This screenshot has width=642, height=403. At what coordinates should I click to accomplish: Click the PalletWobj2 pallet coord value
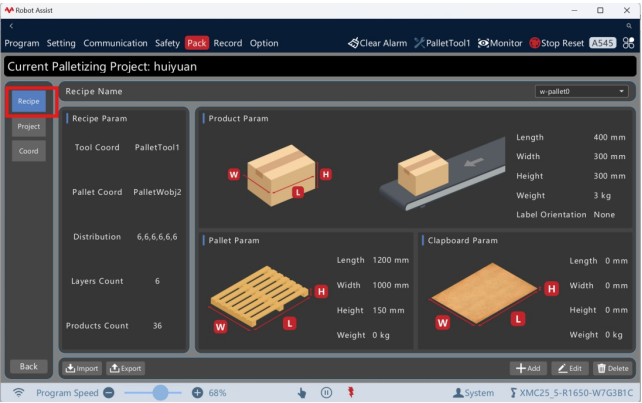(x=157, y=192)
